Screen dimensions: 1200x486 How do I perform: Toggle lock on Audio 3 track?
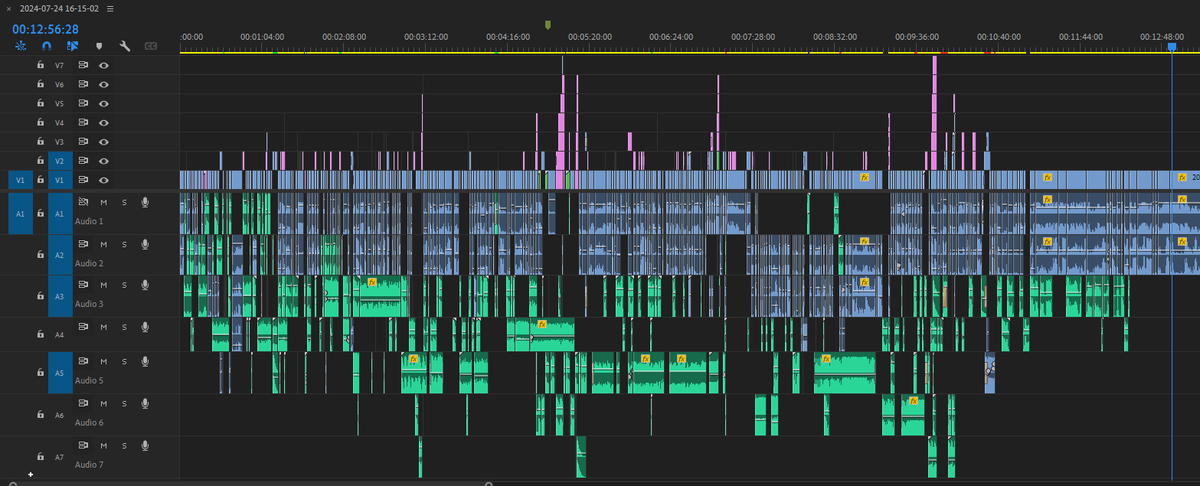tap(40, 297)
